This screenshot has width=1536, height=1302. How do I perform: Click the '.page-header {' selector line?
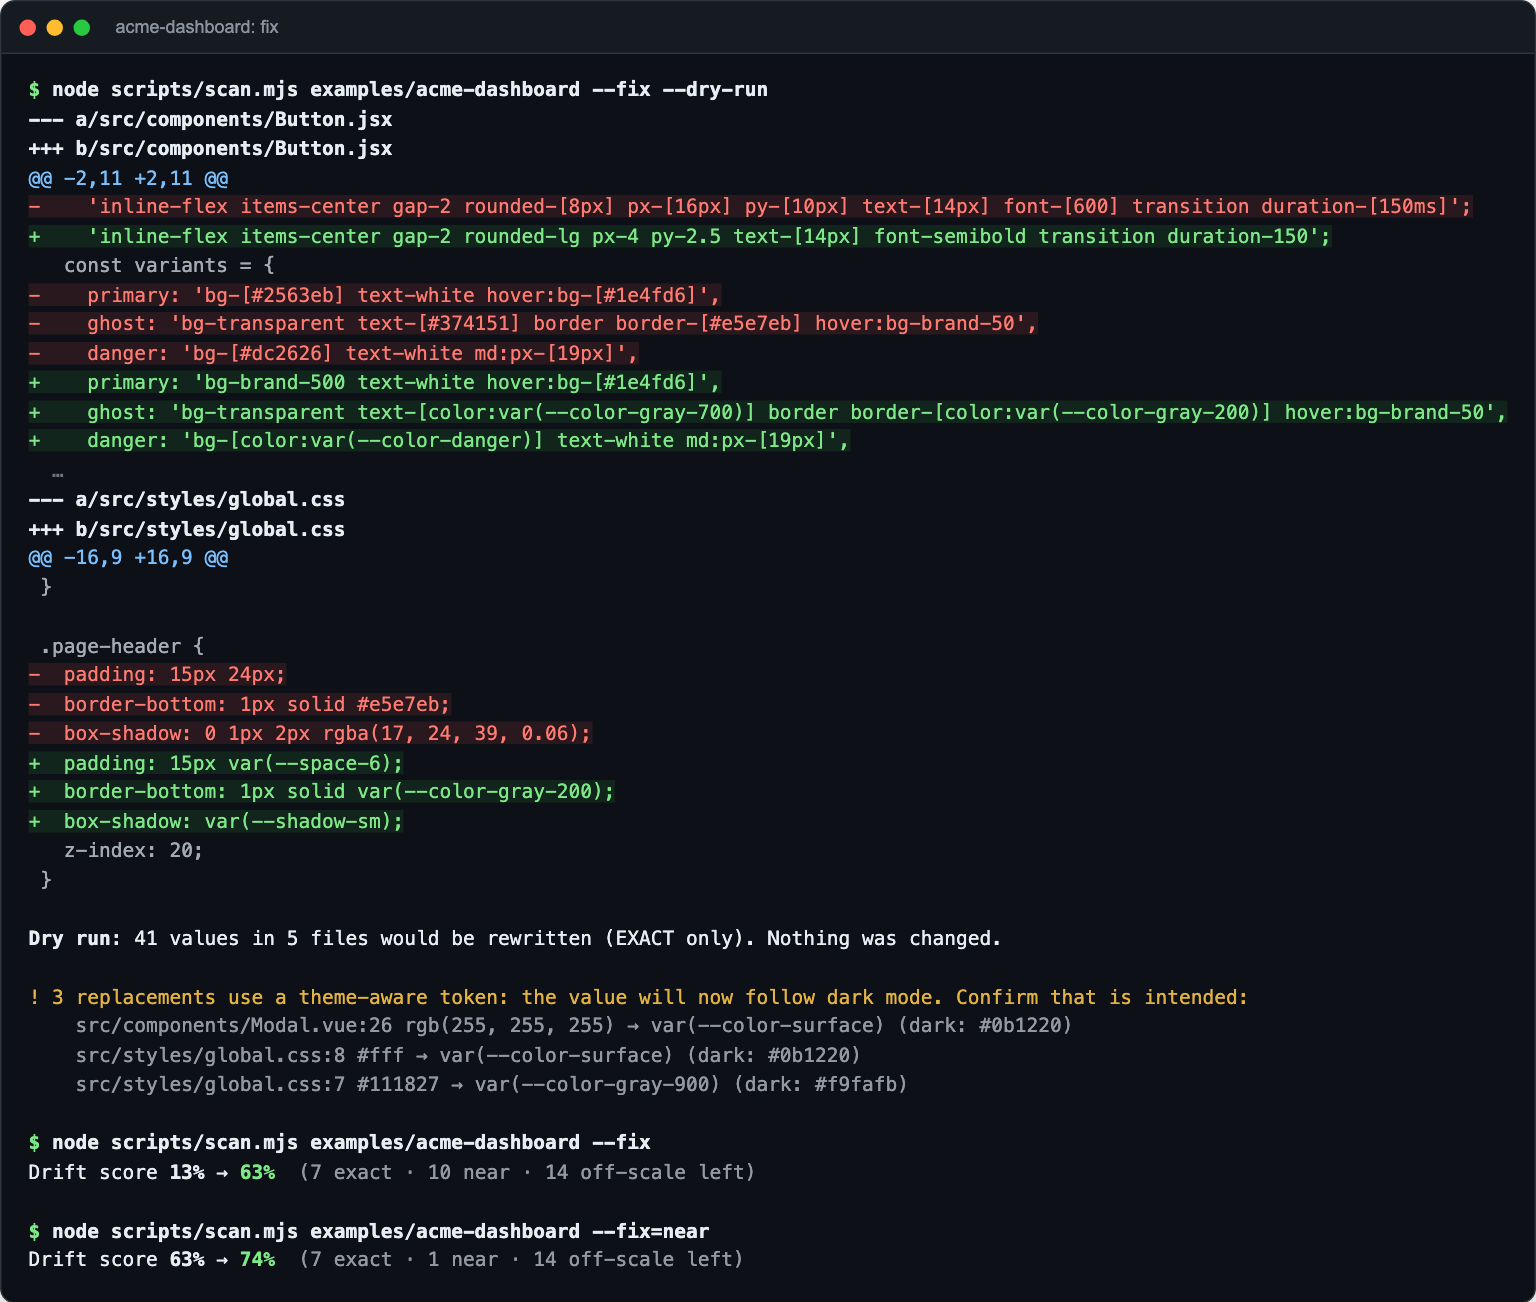click(122, 646)
